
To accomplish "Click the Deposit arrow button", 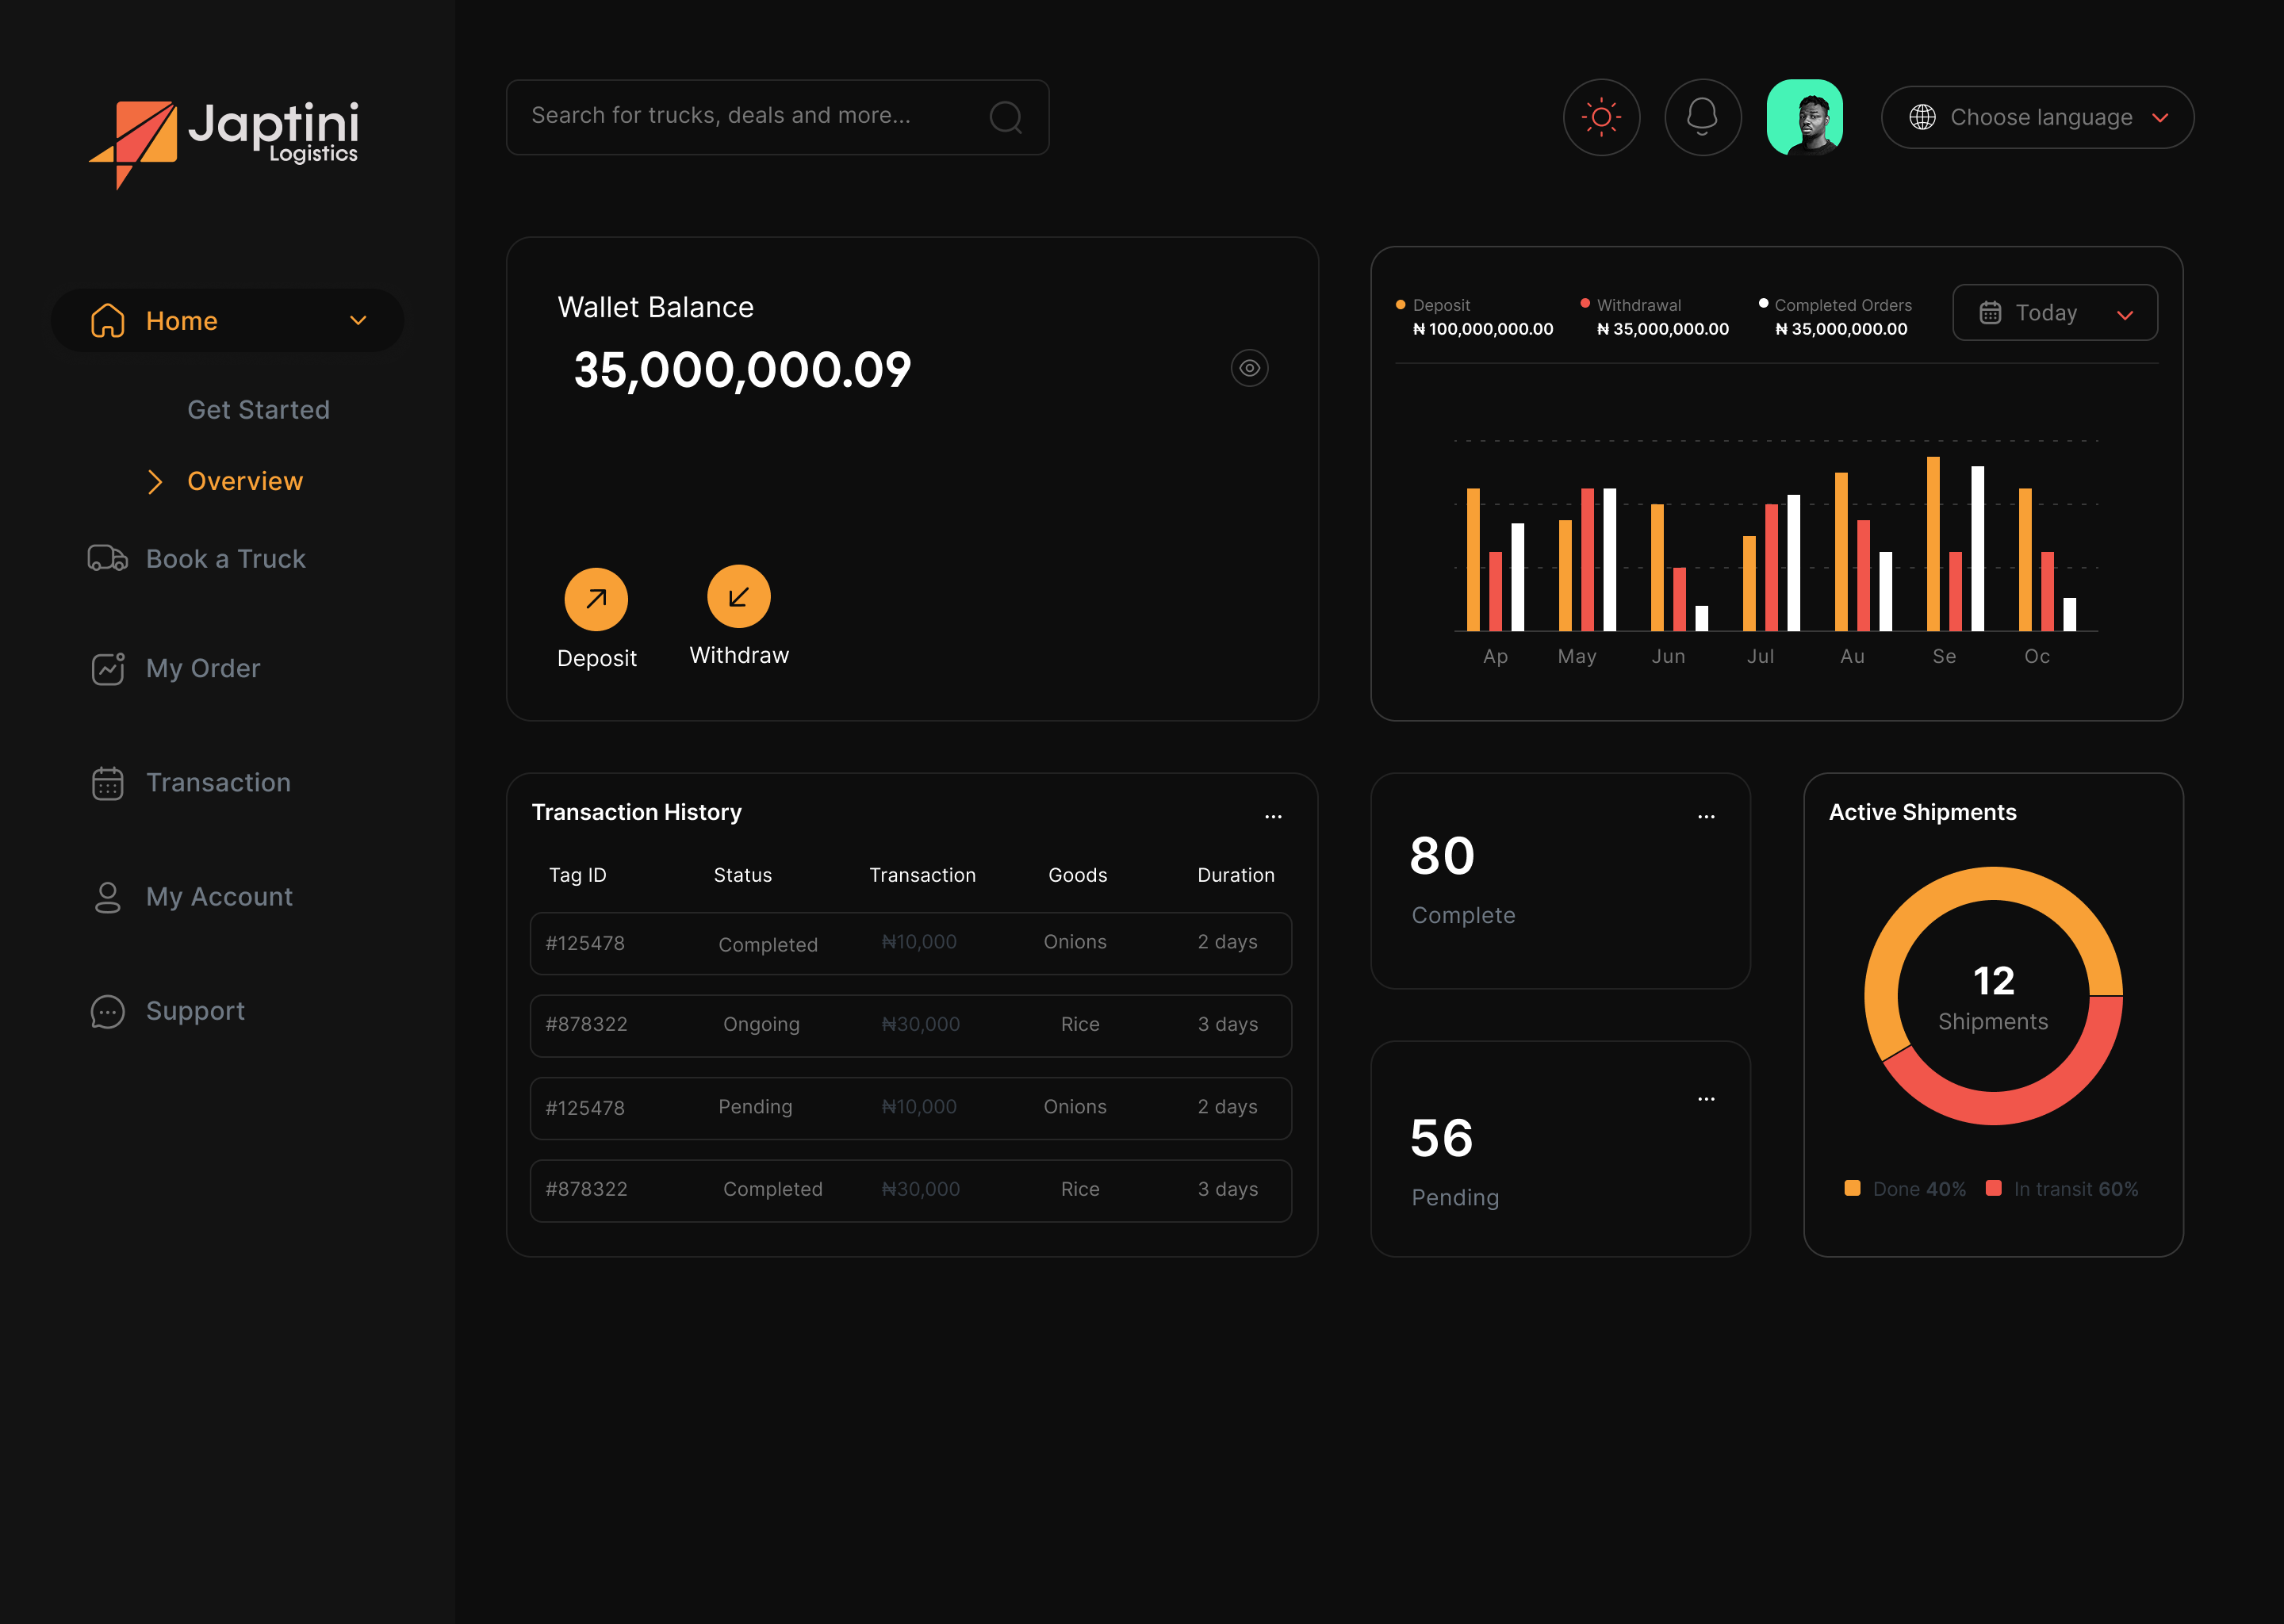I will [x=596, y=599].
